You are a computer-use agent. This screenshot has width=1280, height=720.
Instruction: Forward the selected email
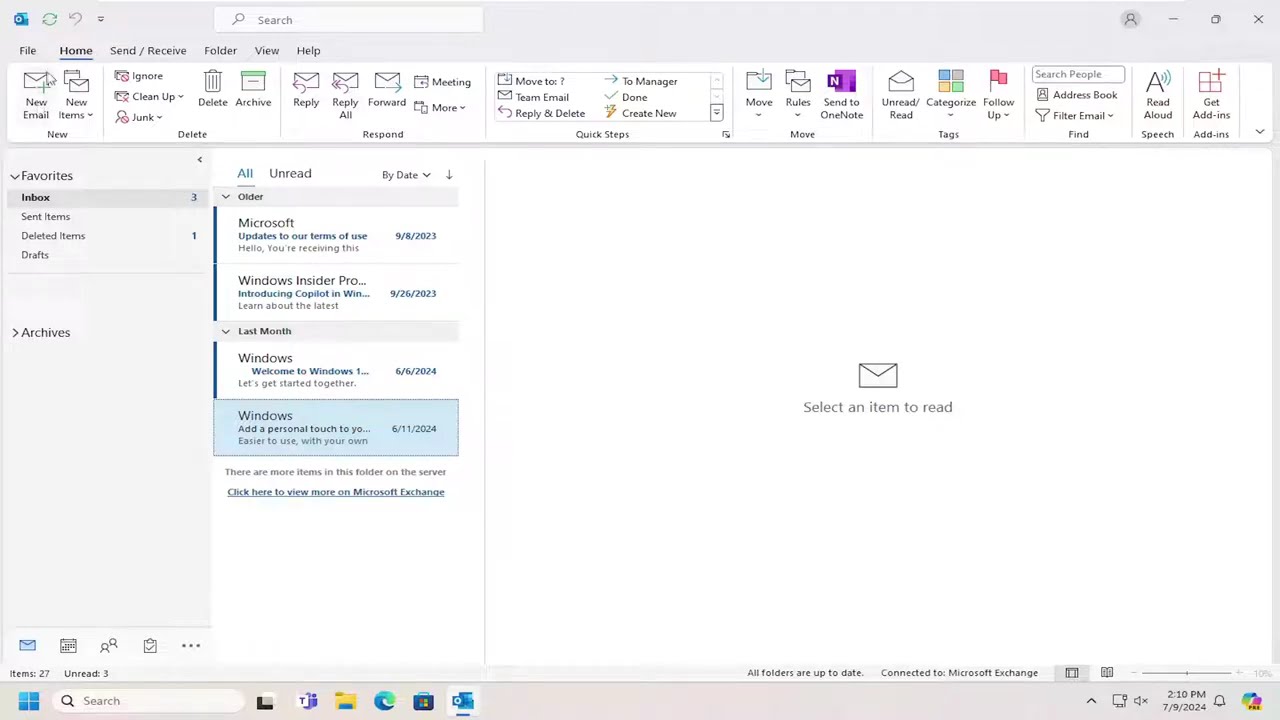pos(387,90)
